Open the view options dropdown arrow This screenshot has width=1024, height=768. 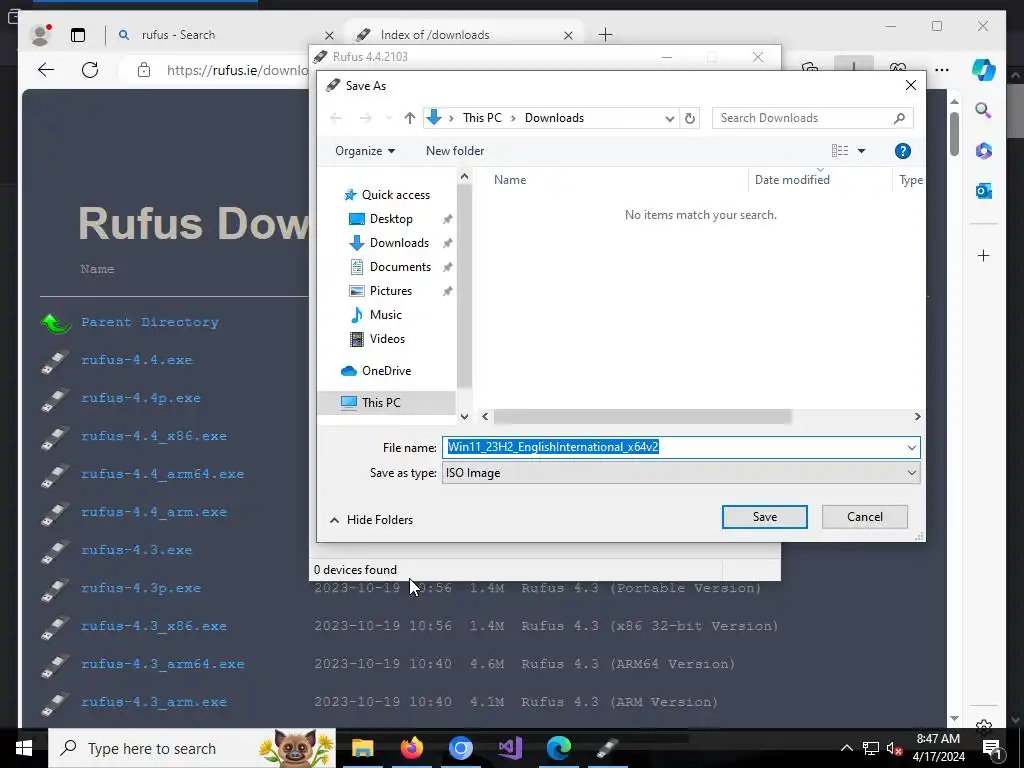tap(861, 151)
